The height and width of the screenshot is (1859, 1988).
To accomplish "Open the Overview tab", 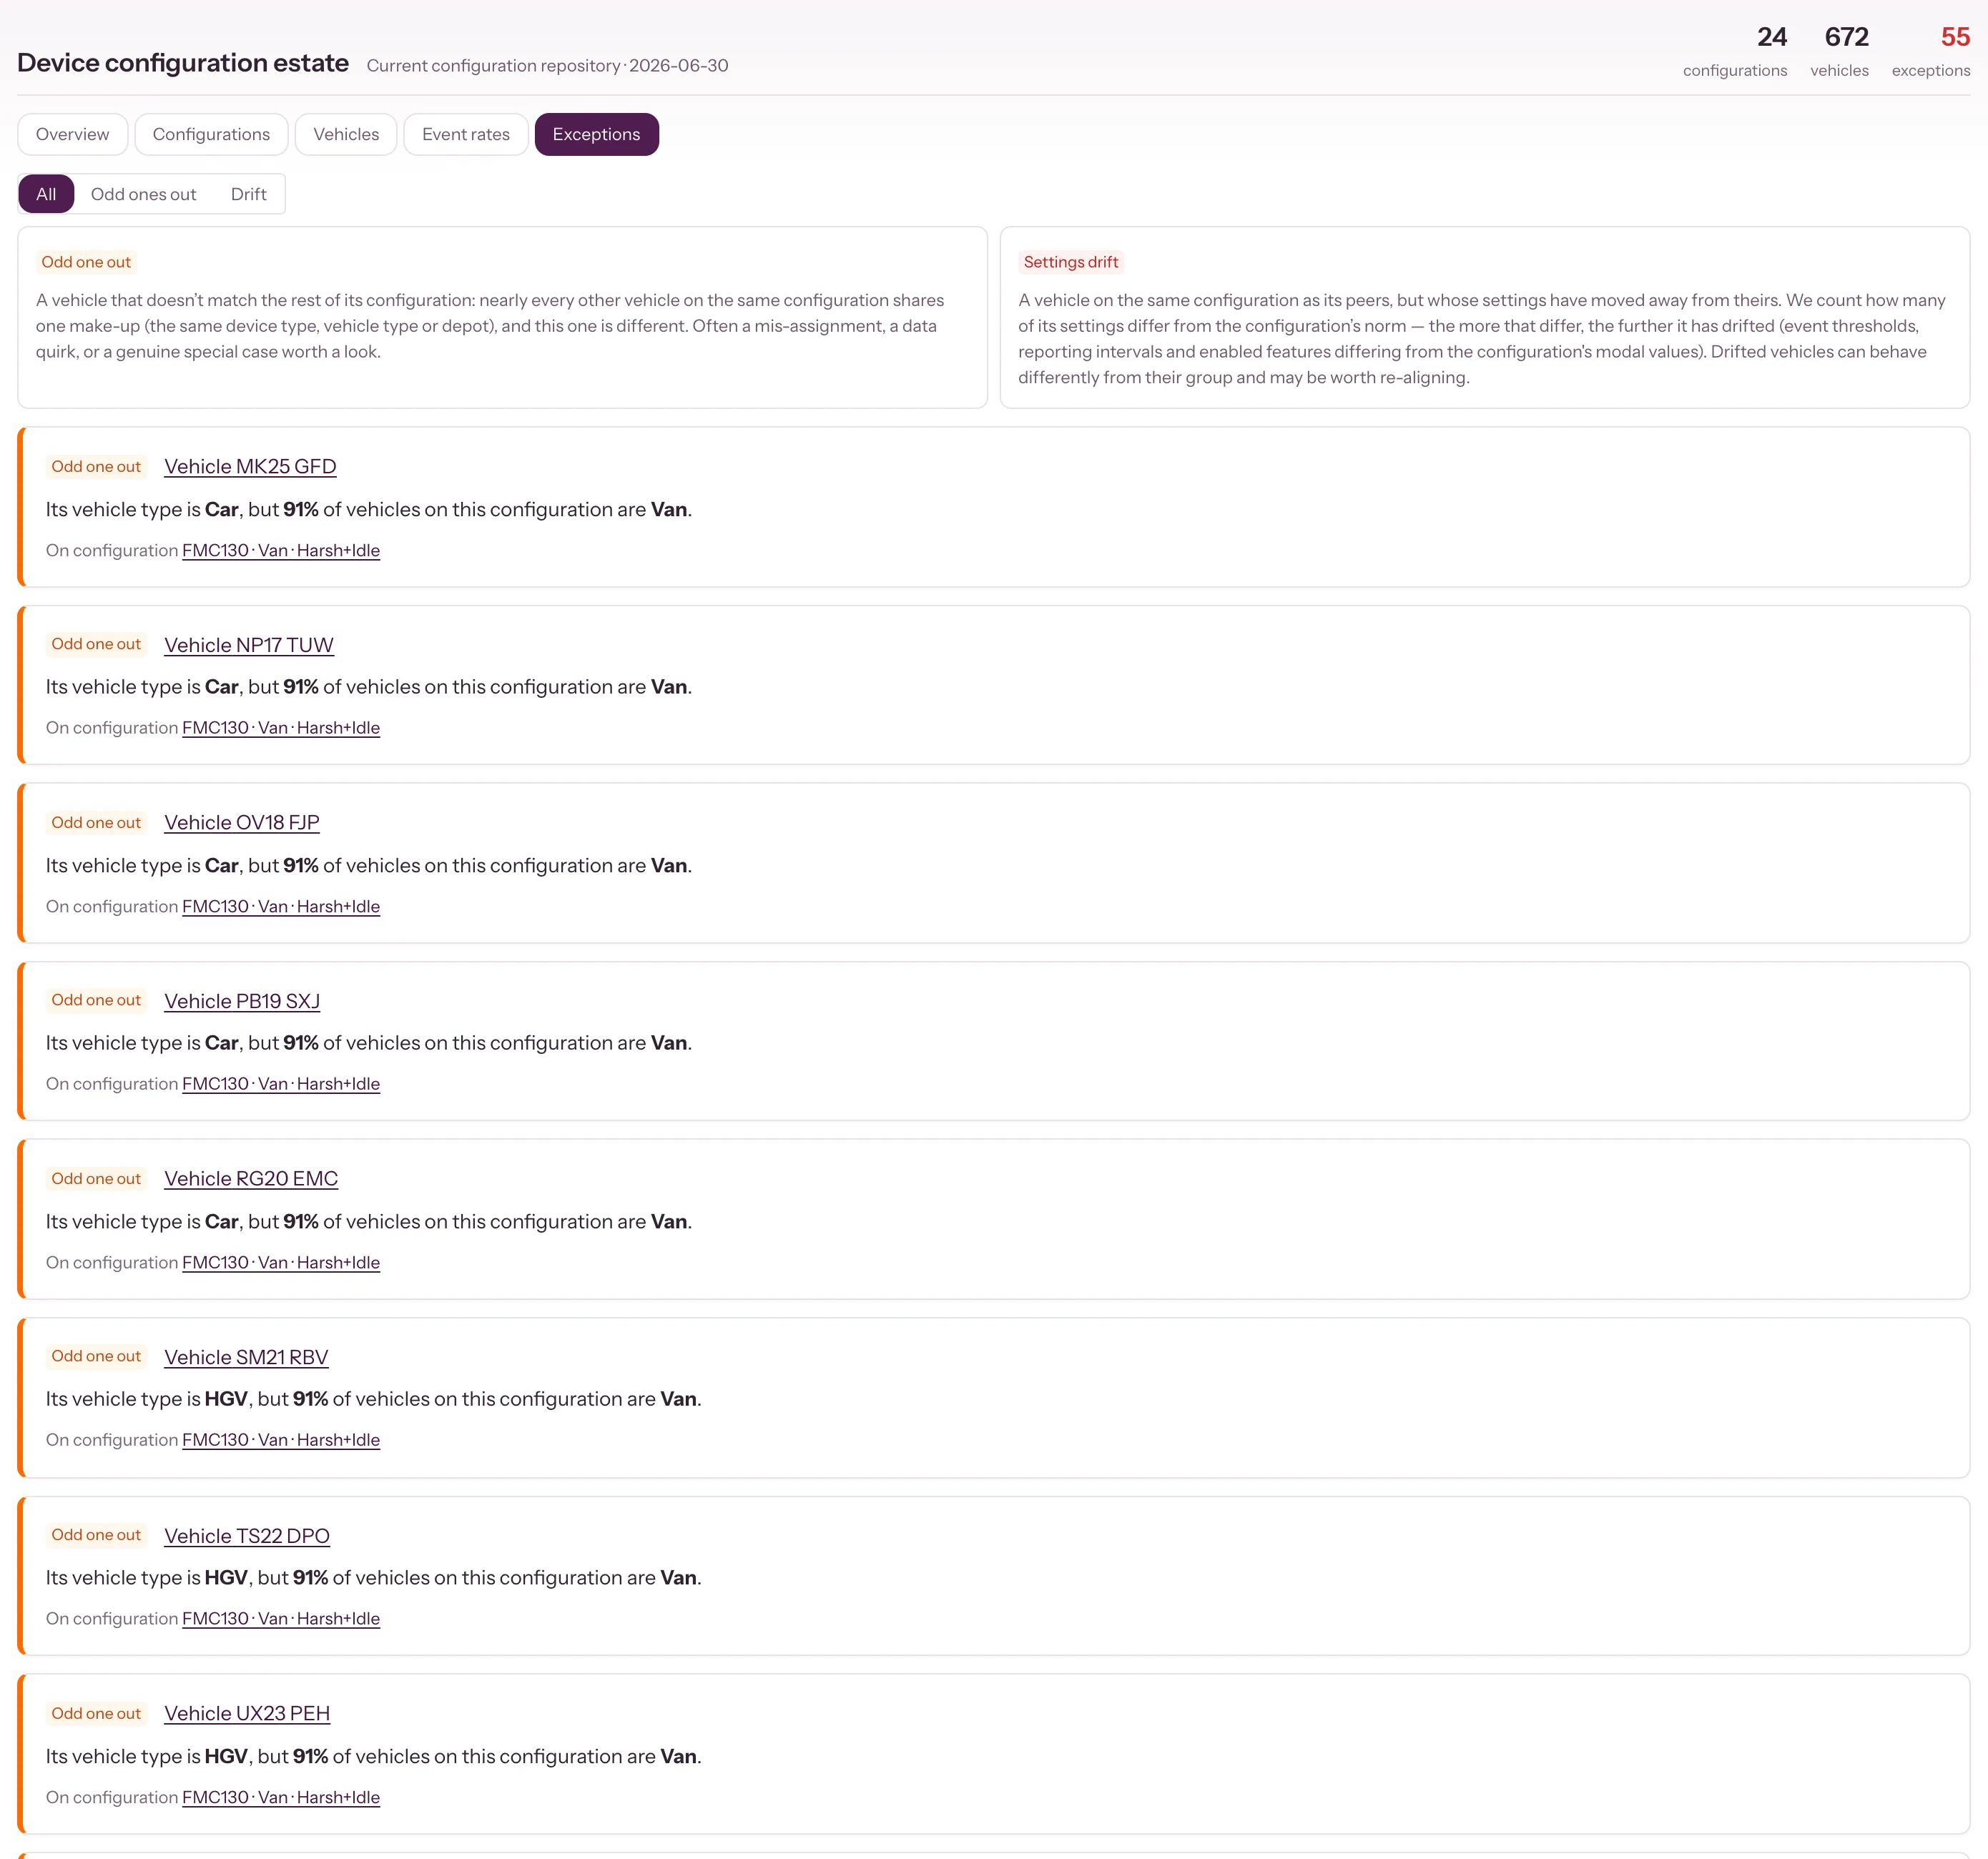I will click(x=73, y=134).
